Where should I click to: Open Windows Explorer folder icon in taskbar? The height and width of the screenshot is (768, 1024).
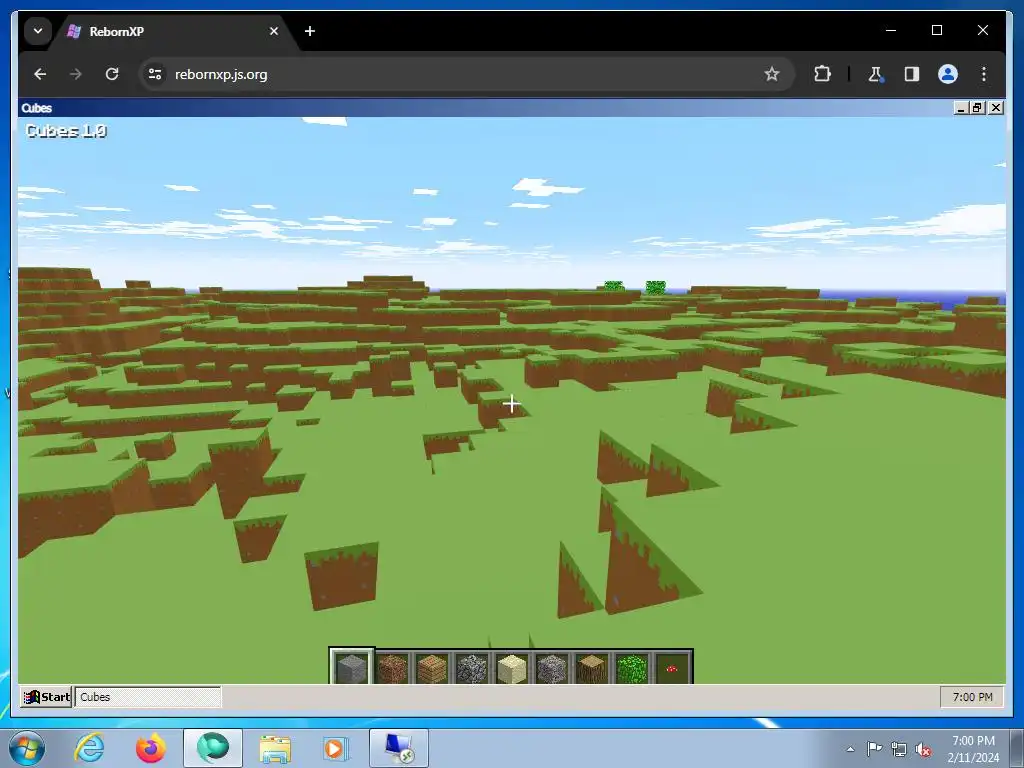[x=275, y=748]
